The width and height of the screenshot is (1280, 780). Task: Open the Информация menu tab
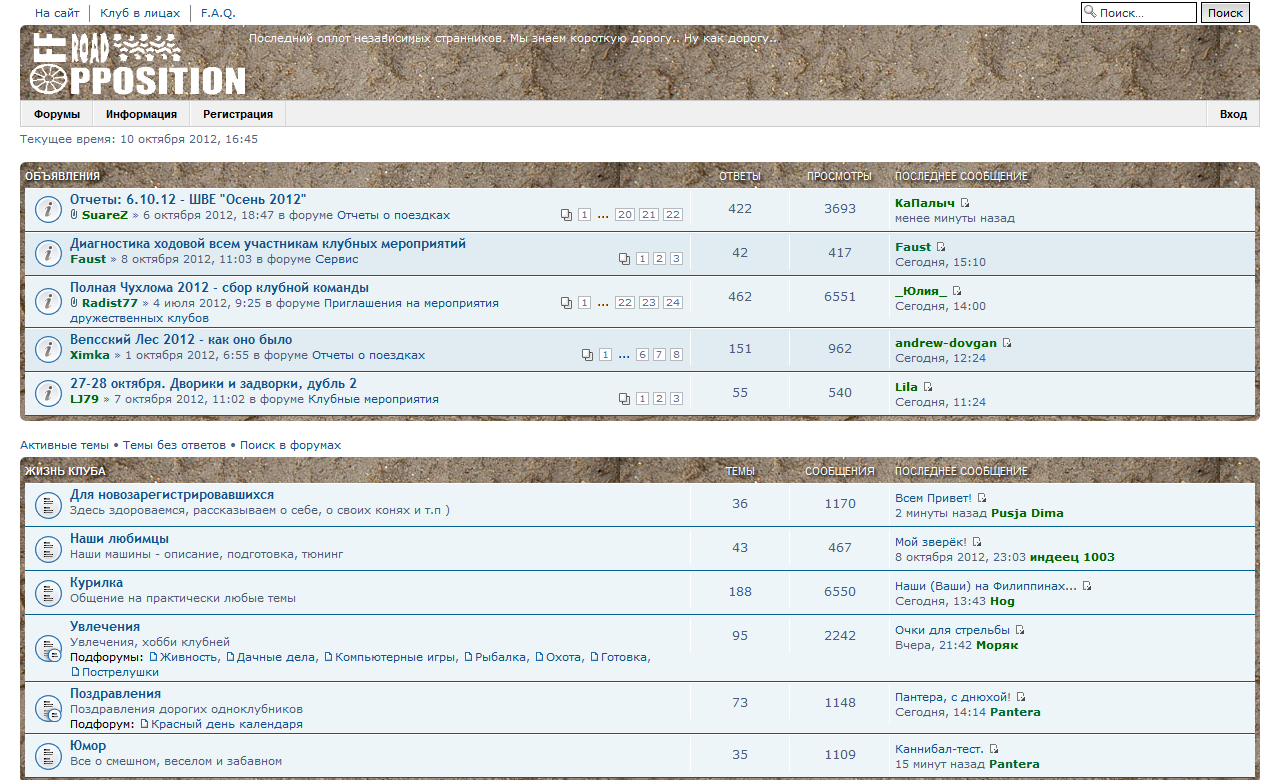(141, 114)
